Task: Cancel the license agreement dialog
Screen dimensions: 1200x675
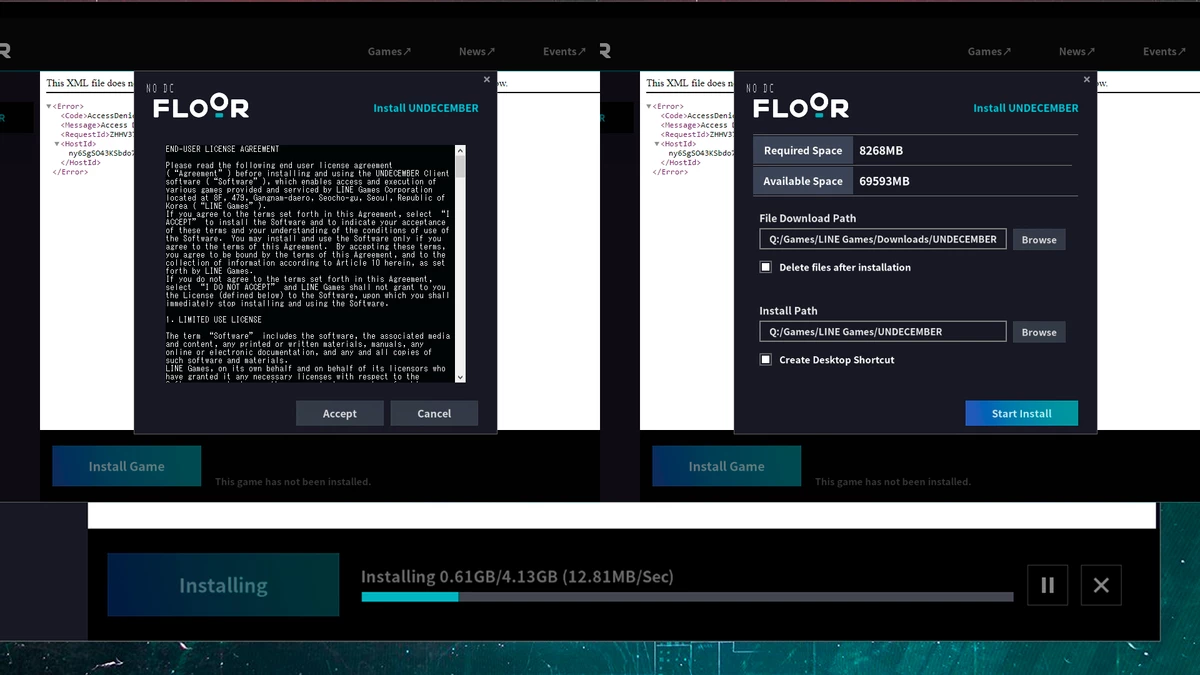Action: click(x=434, y=413)
